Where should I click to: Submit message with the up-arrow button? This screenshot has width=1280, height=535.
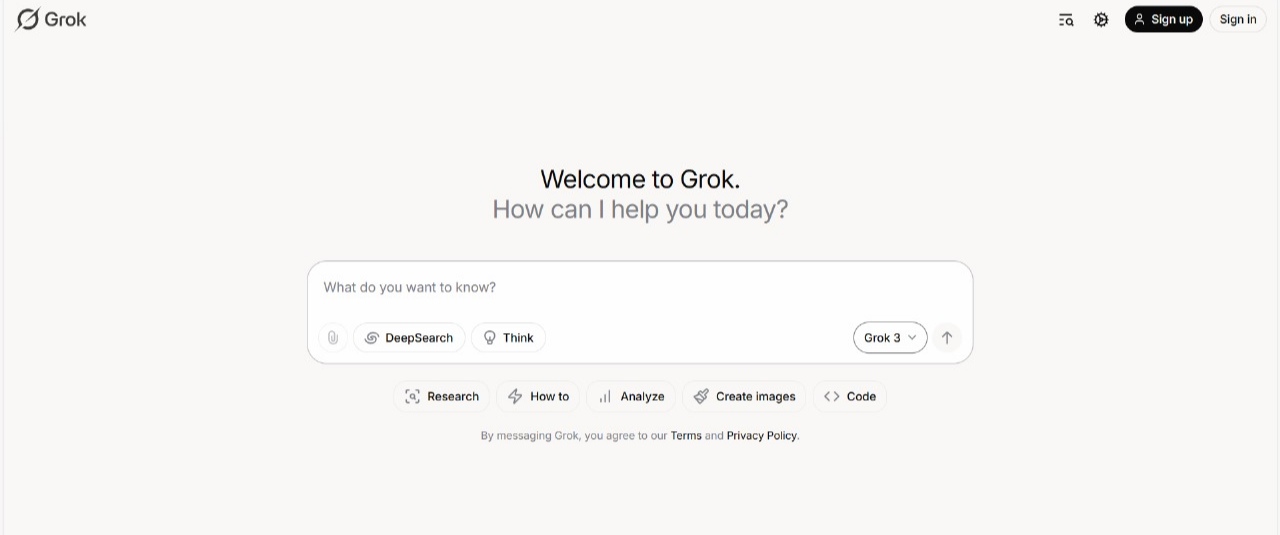coord(947,338)
